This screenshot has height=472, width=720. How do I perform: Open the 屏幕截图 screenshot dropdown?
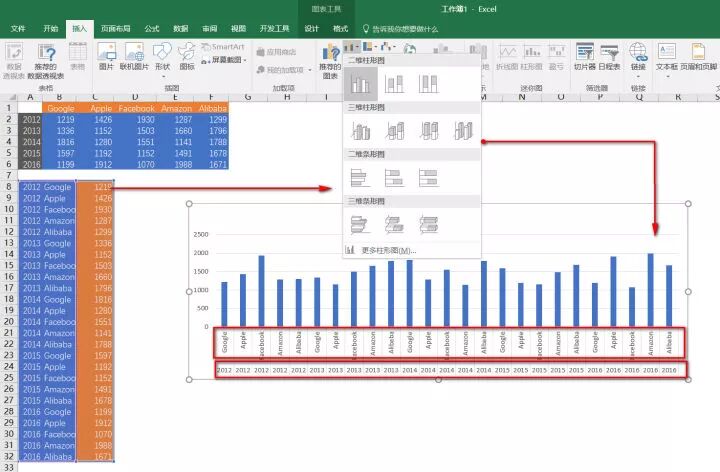tap(225, 60)
